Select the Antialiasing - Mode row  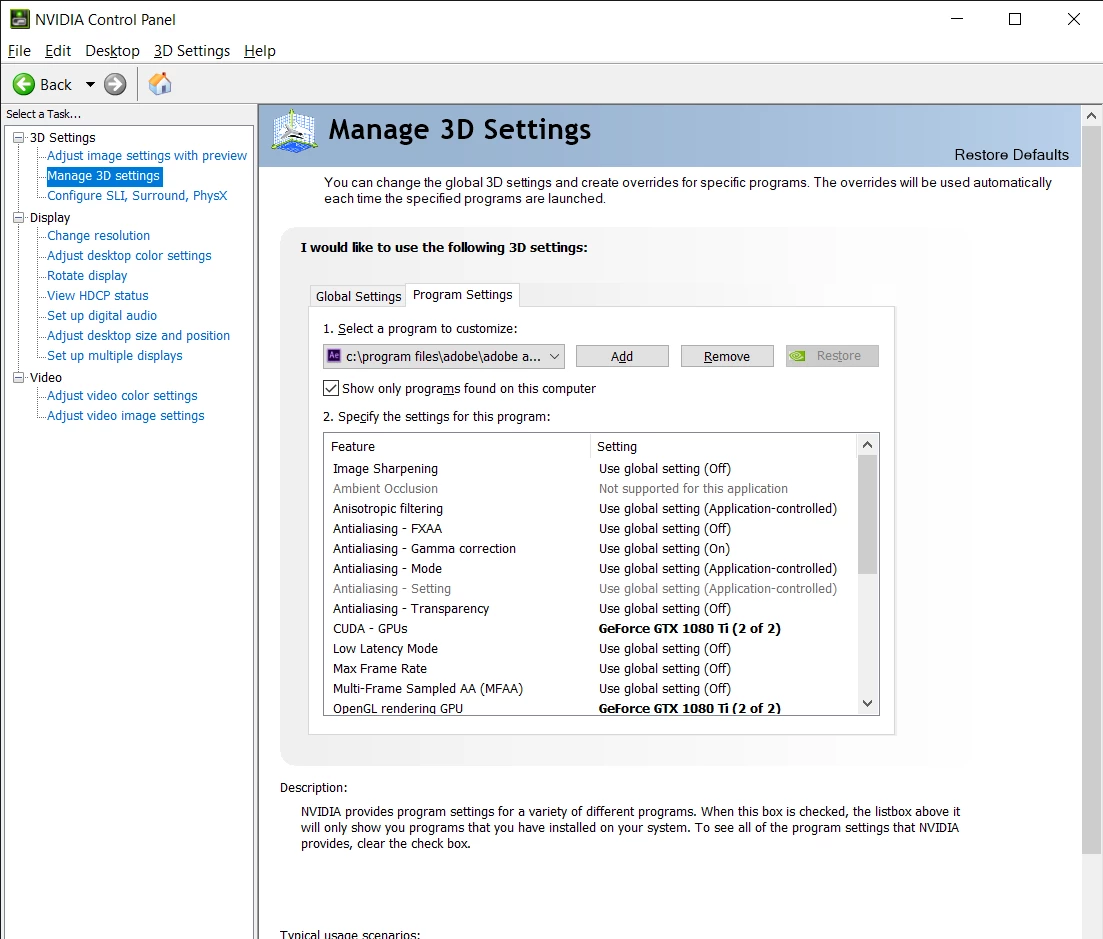(589, 568)
